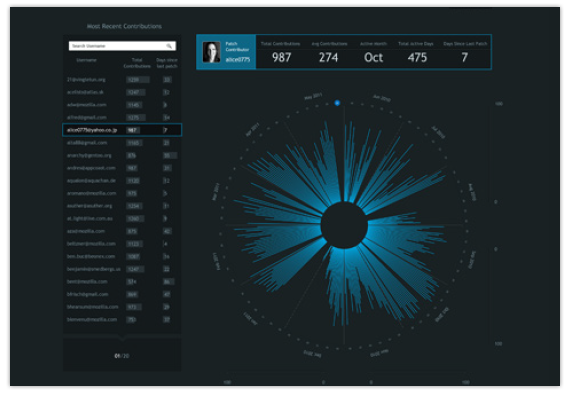Select the benjamin@smedbergs.us contributor row
This screenshot has width=570, height=393.
pos(122,269)
